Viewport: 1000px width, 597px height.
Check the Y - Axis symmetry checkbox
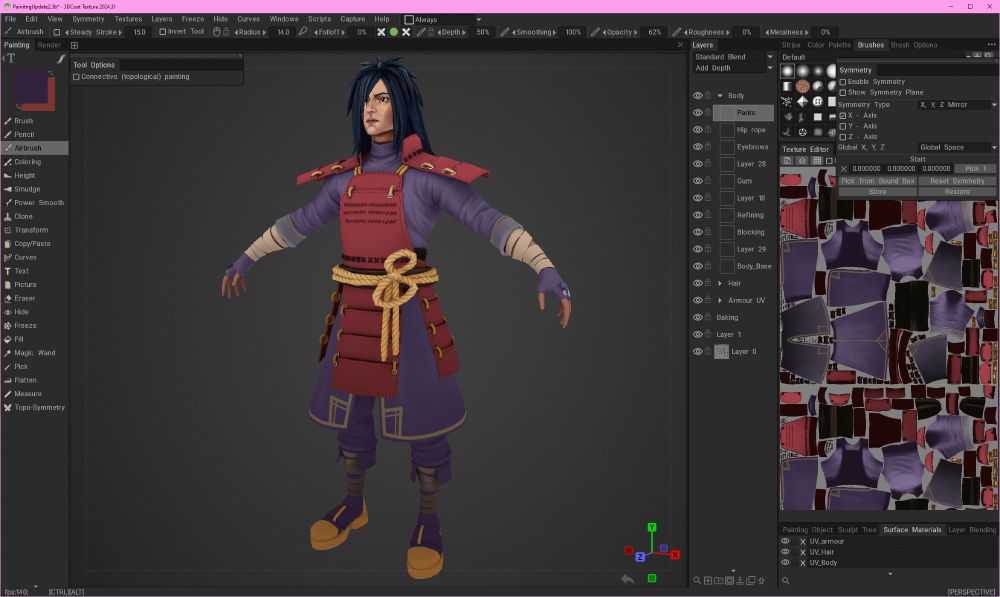click(843, 126)
